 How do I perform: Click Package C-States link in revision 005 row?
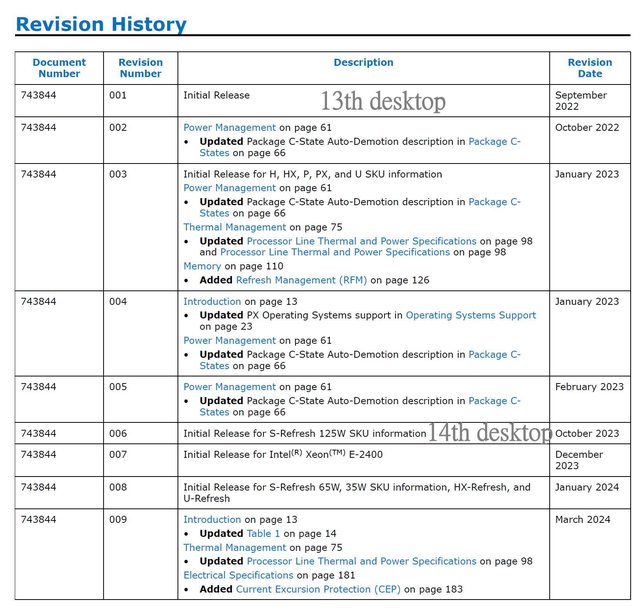[x=494, y=401]
